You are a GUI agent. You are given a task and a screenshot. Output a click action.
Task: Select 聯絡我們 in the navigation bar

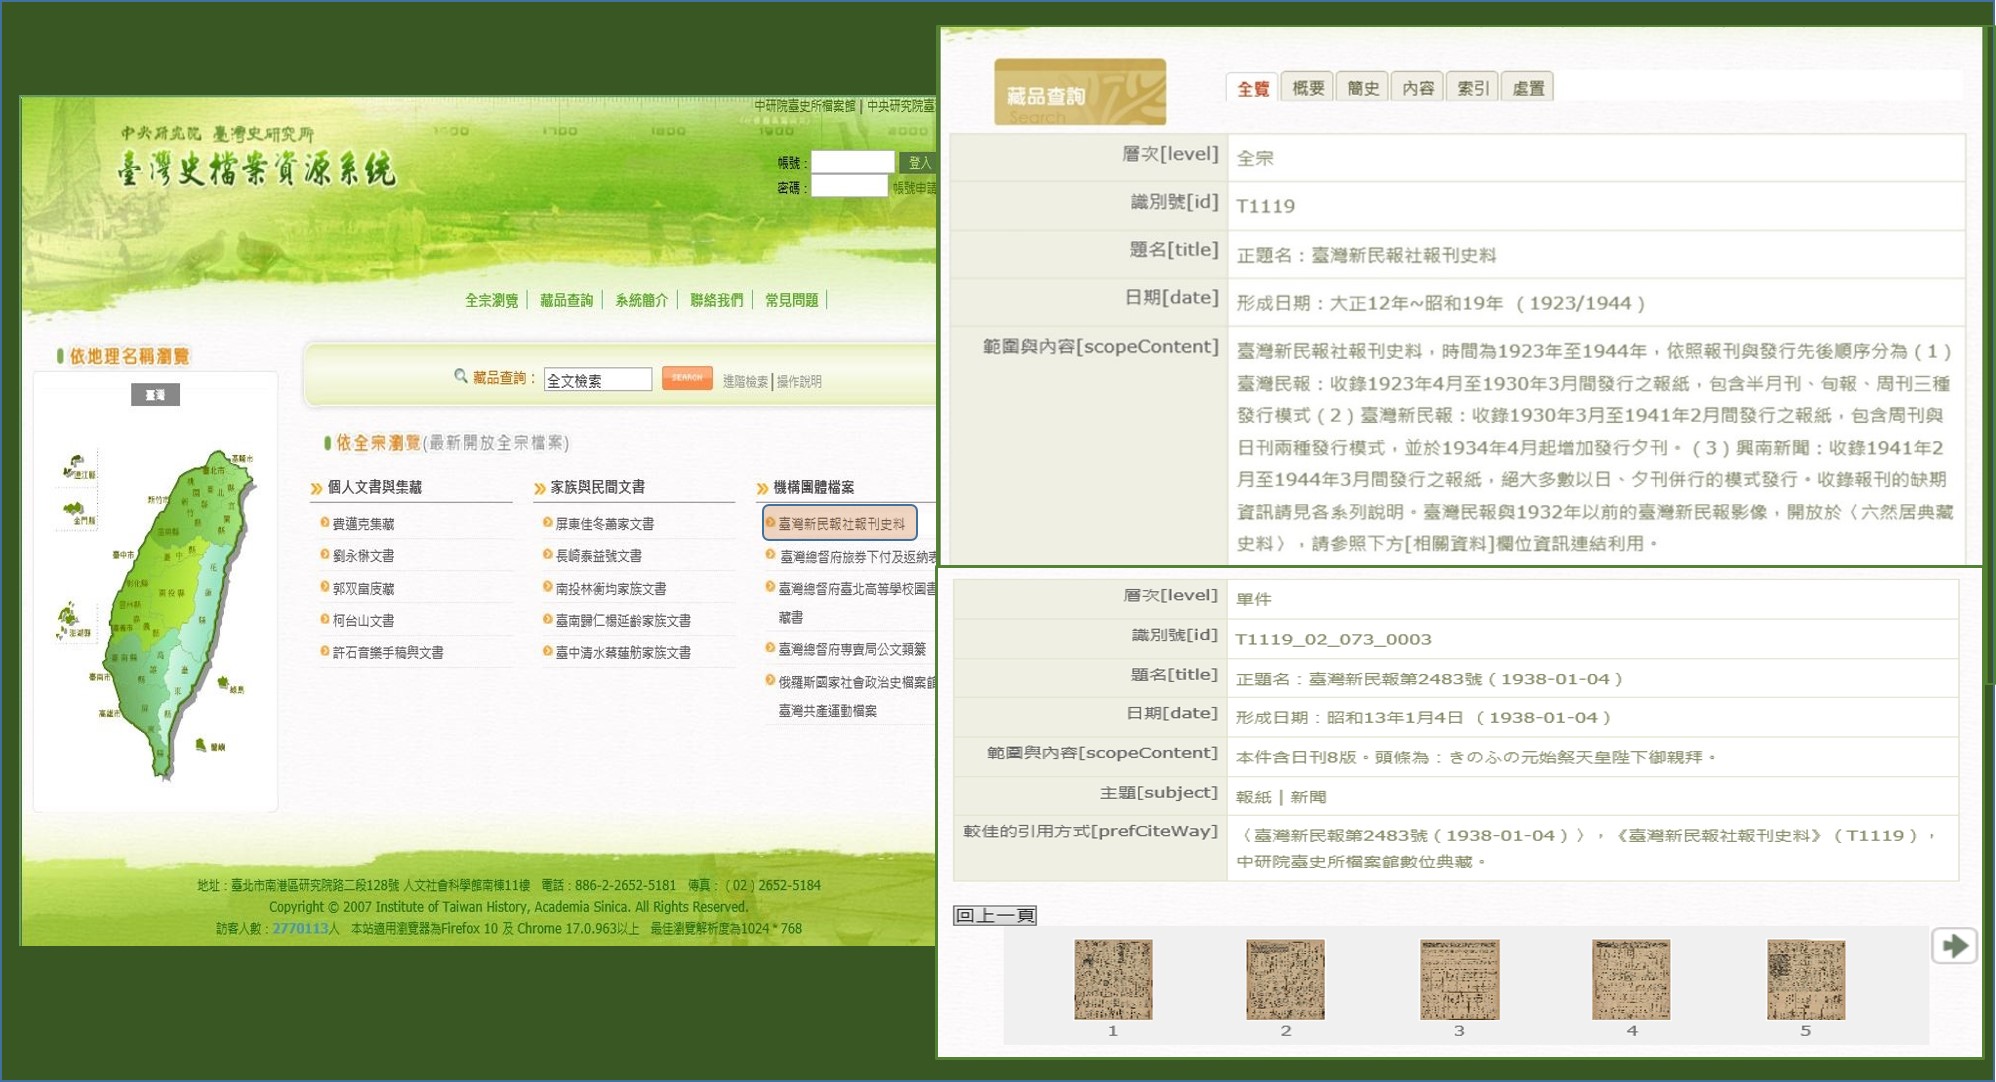point(716,300)
